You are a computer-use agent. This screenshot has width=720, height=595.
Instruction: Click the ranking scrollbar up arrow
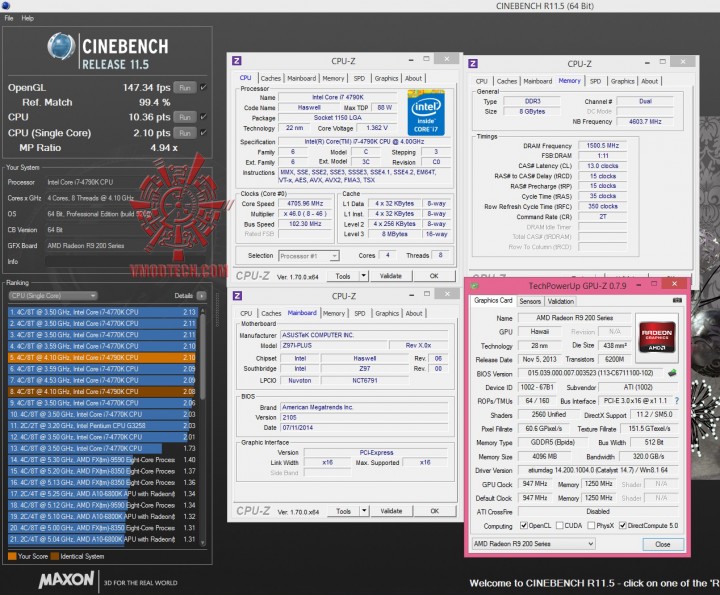pos(203,311)
